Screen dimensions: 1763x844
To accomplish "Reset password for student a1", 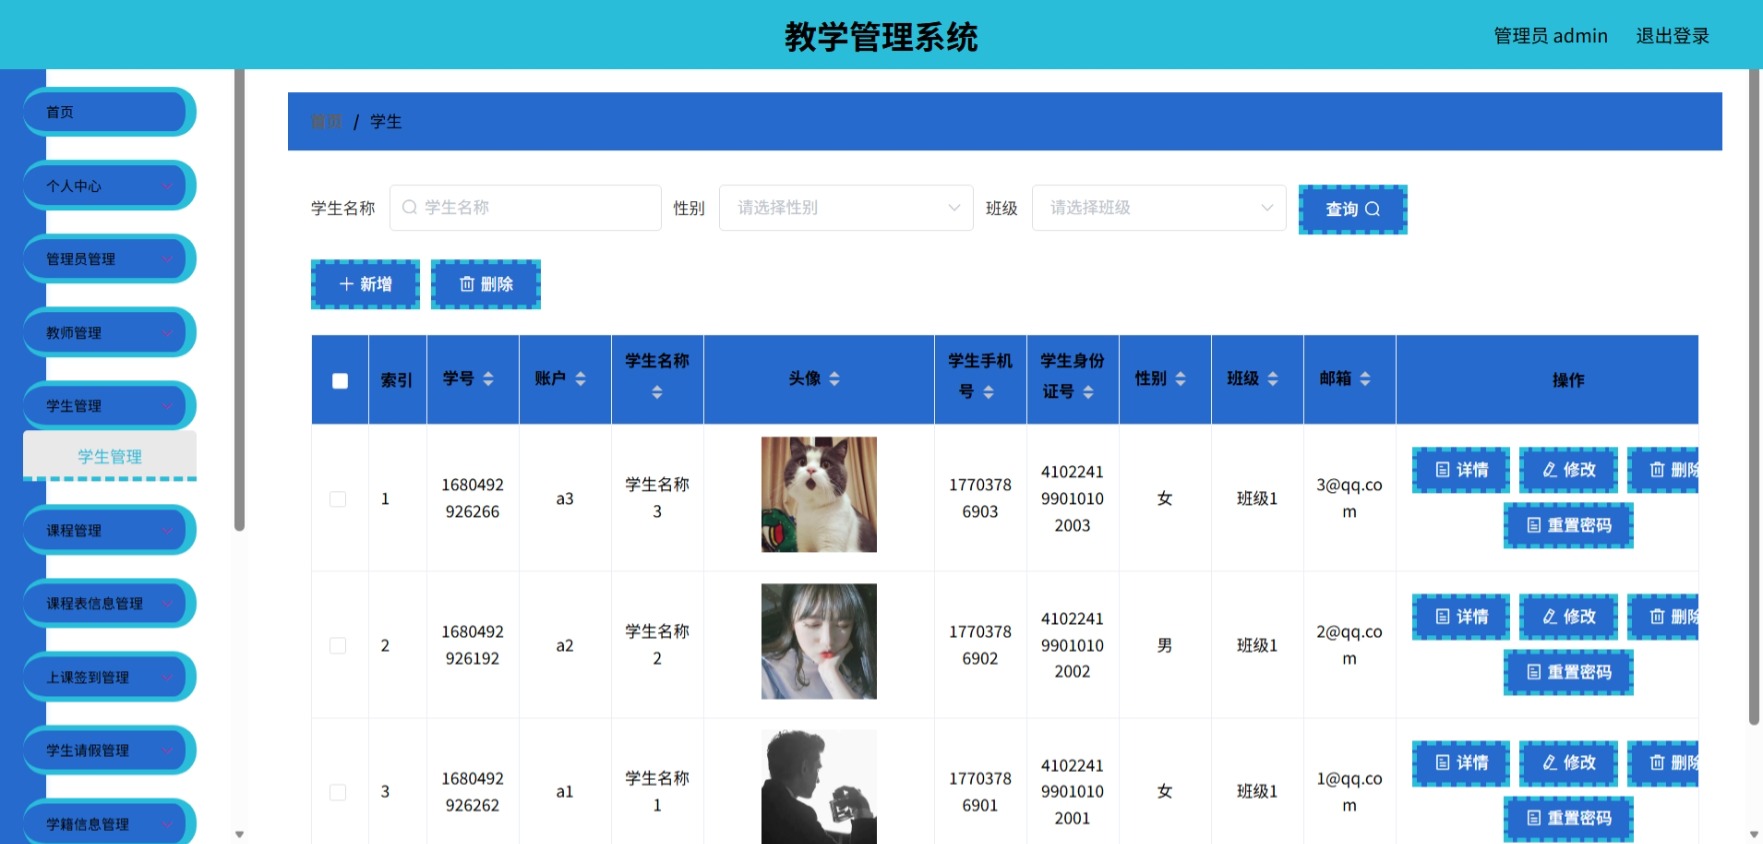I will 1568,818.
